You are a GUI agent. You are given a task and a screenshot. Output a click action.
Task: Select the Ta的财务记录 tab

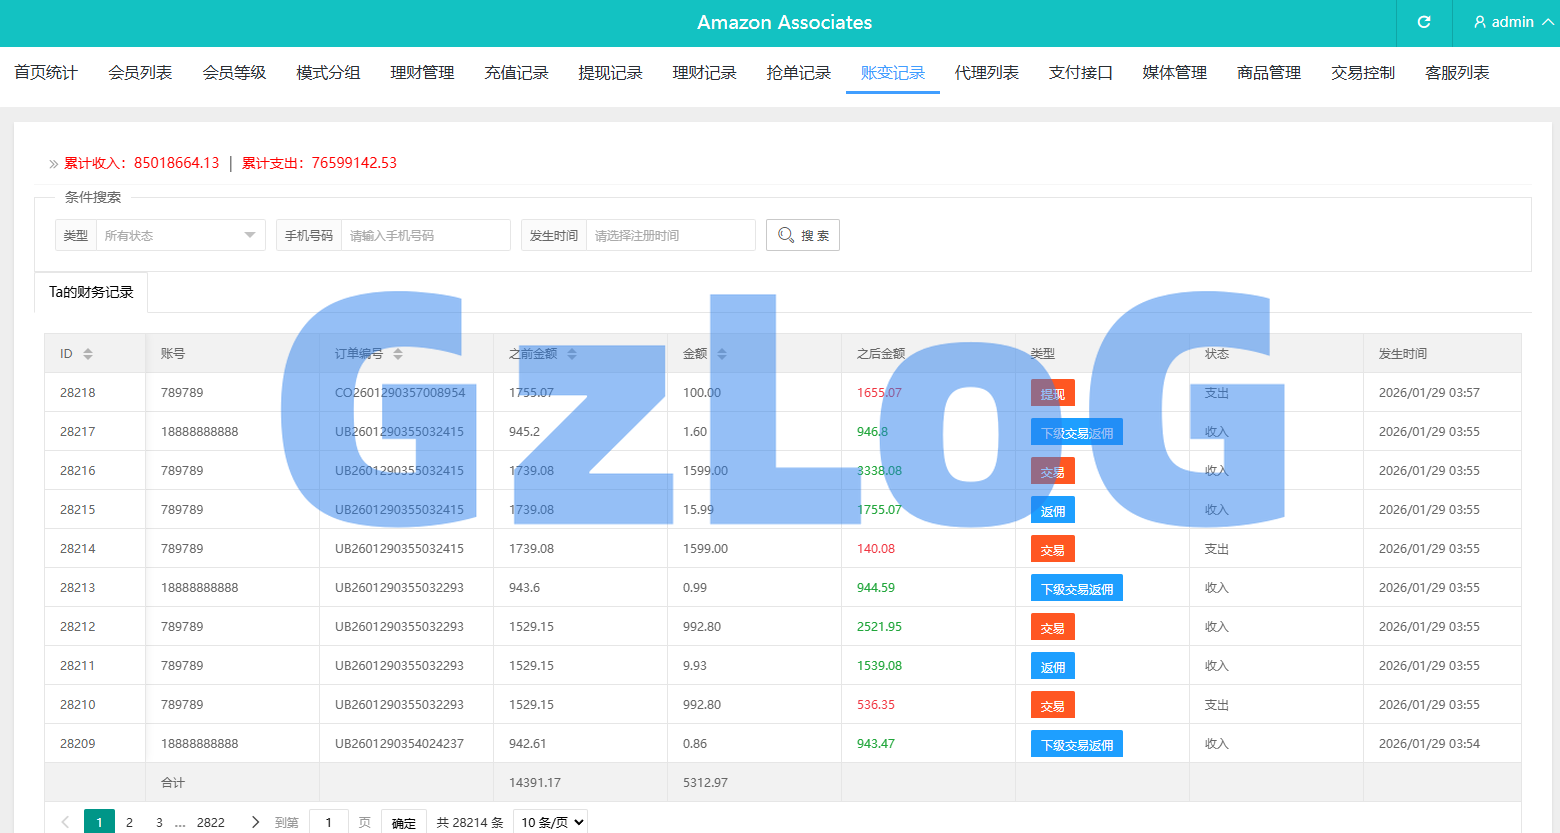(x=91, y=292)
